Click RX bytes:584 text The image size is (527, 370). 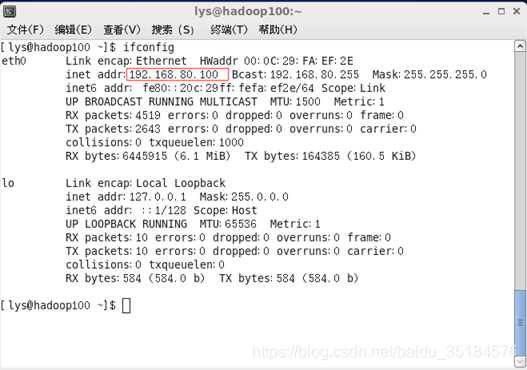click(104, 279)
